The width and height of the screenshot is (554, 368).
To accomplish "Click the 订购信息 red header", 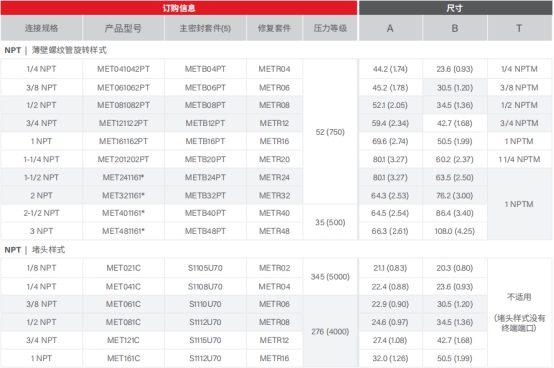I will (x=179, y=8).
